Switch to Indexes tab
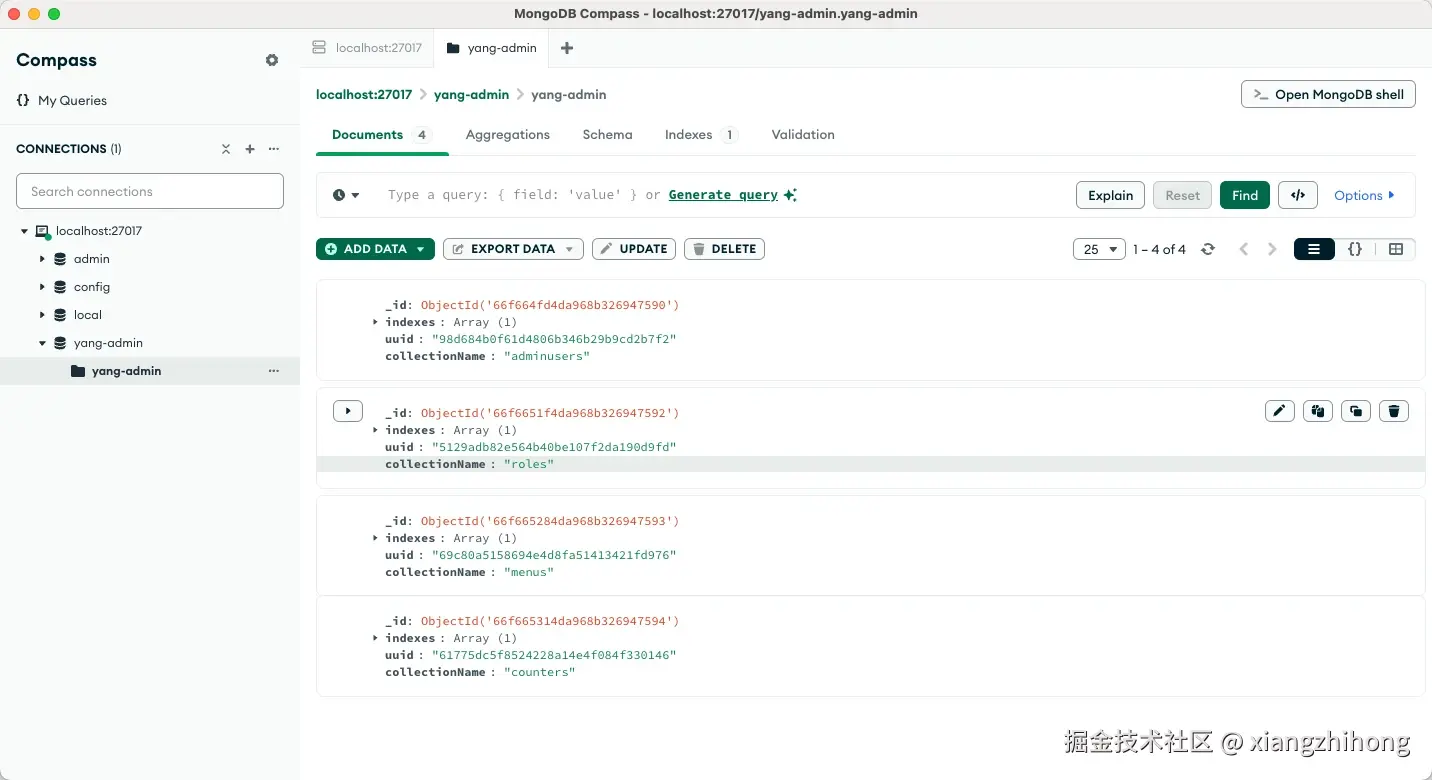This screenshot has width=1432, height=780. pyautogui.click(x=701, y=135)
